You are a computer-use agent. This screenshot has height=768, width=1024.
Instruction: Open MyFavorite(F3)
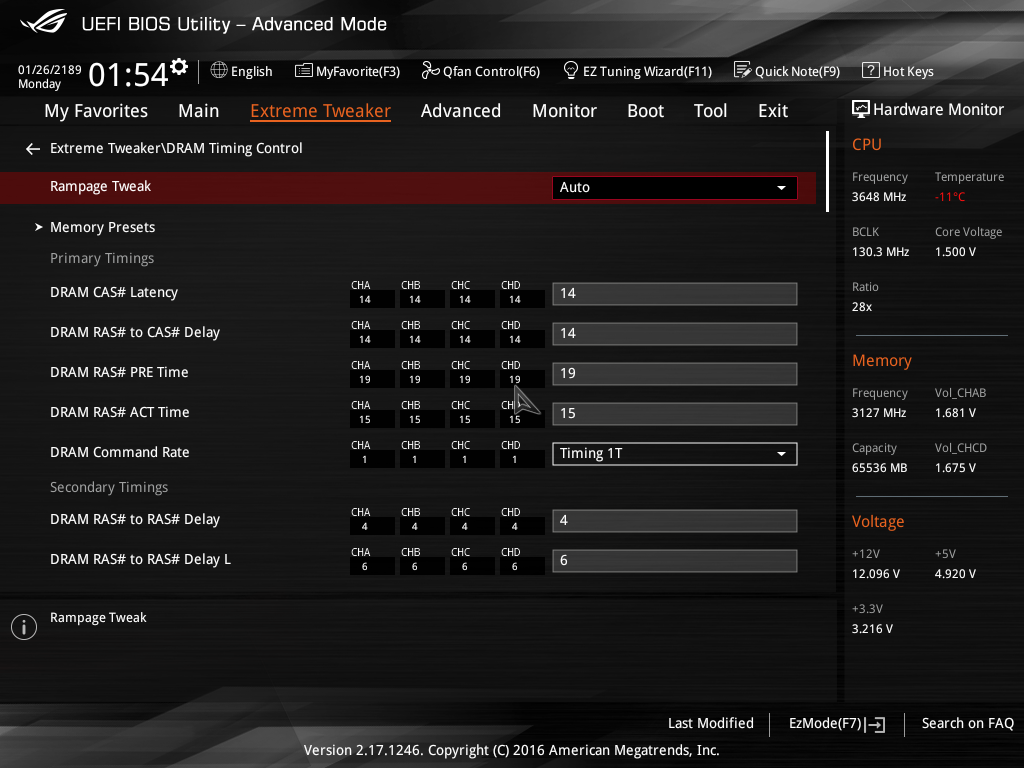coord(347,71)
